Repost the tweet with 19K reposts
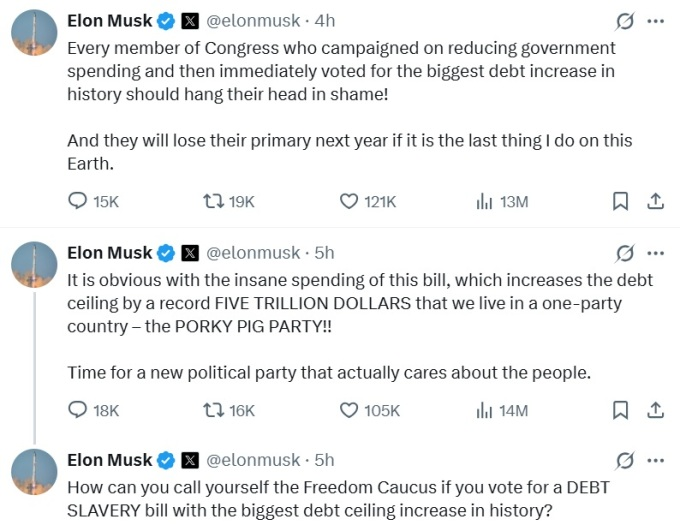The width and height of the screenshot is (680, 531). (x=213, y=201)
